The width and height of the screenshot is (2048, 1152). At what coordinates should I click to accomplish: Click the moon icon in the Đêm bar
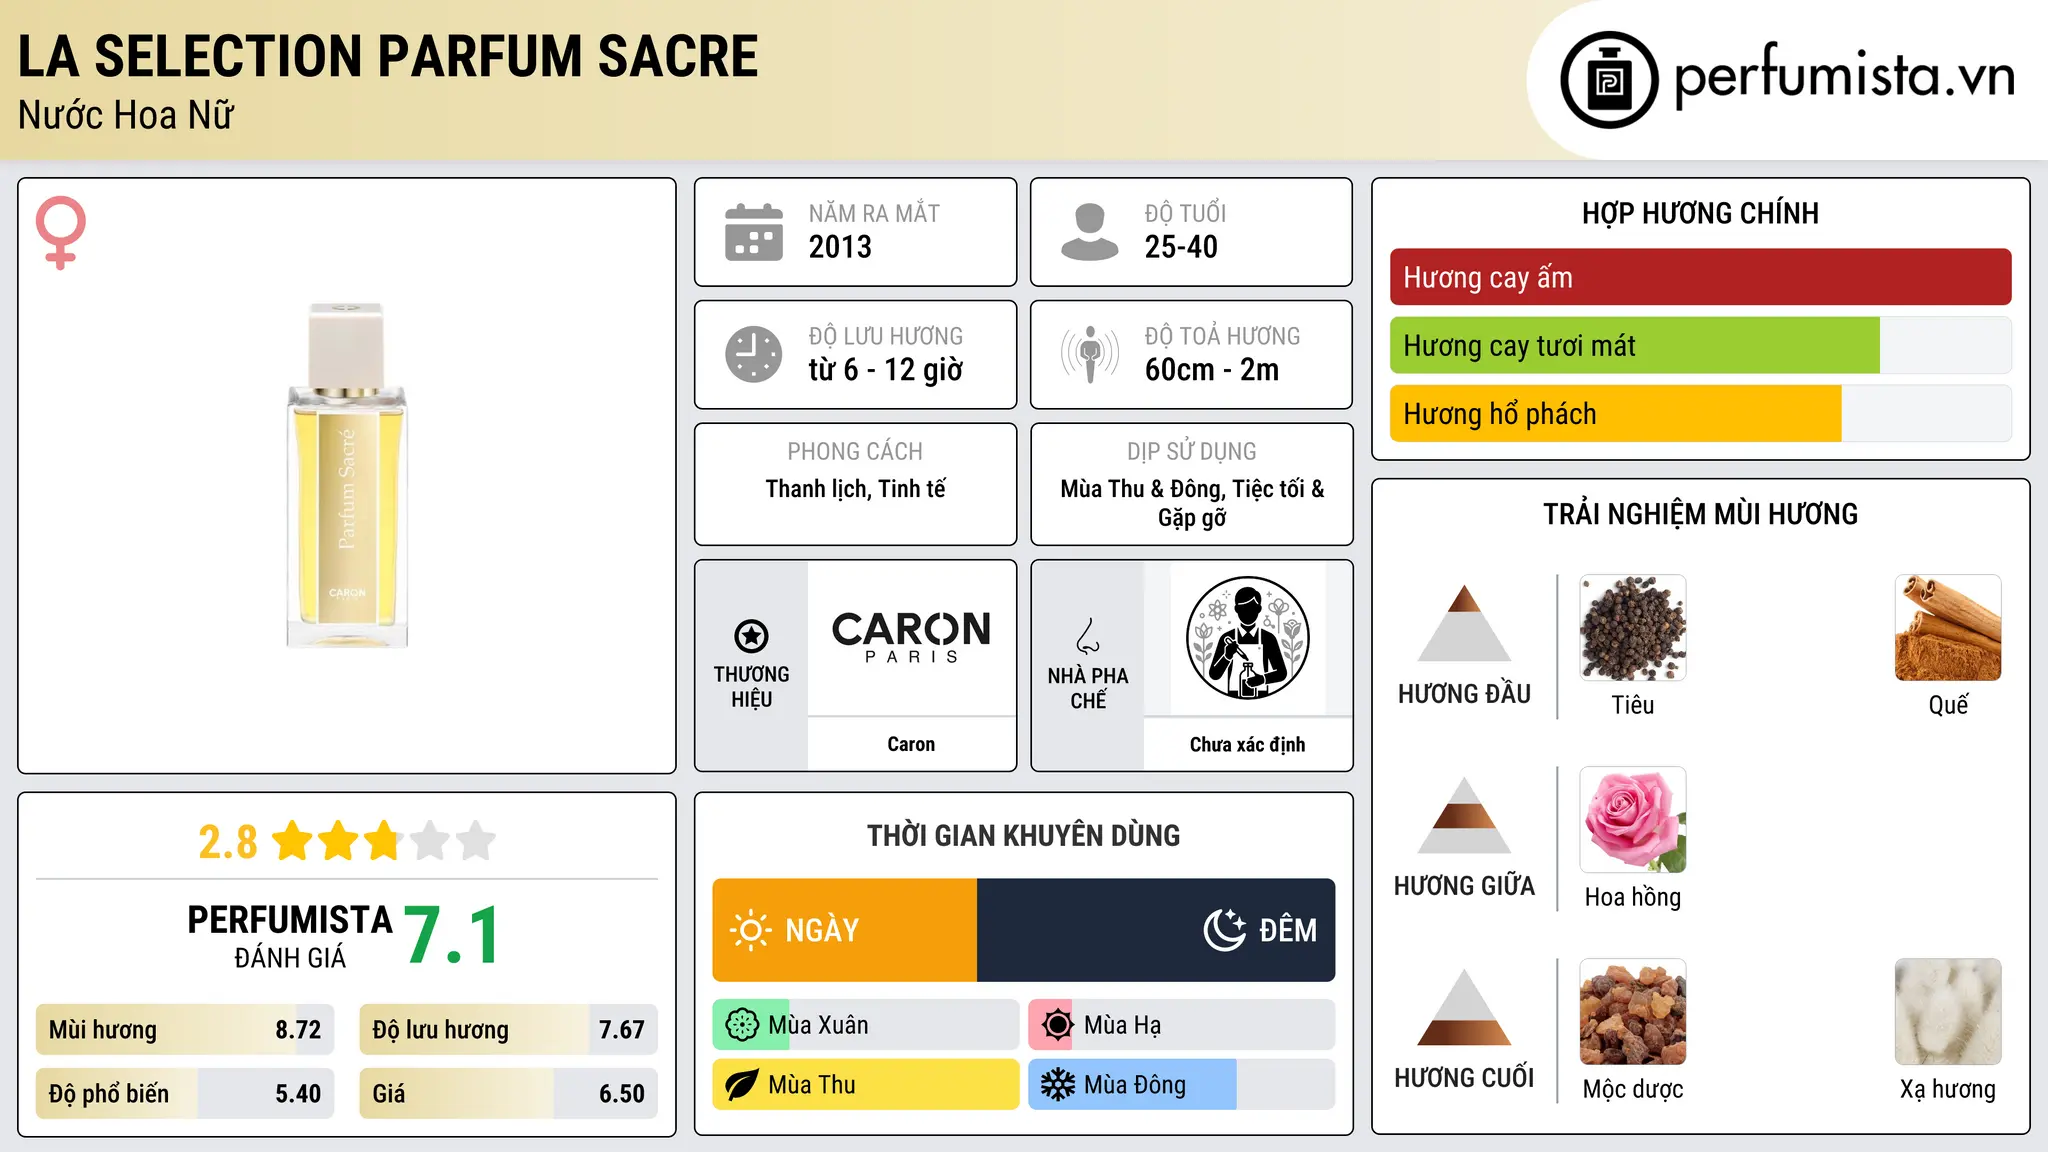[1224, 930]
